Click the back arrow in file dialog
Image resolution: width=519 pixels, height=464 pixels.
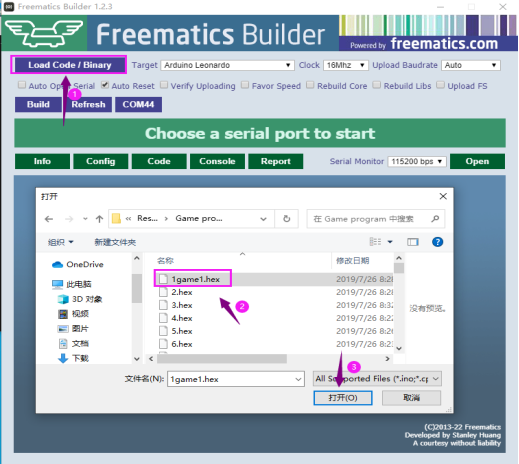point(49,219)
